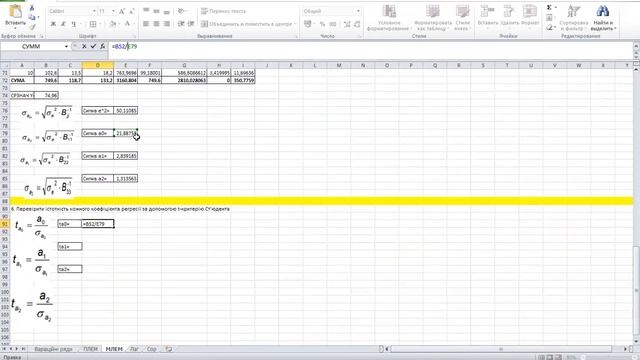
Task: Select column D header
Action: point(98,65)
